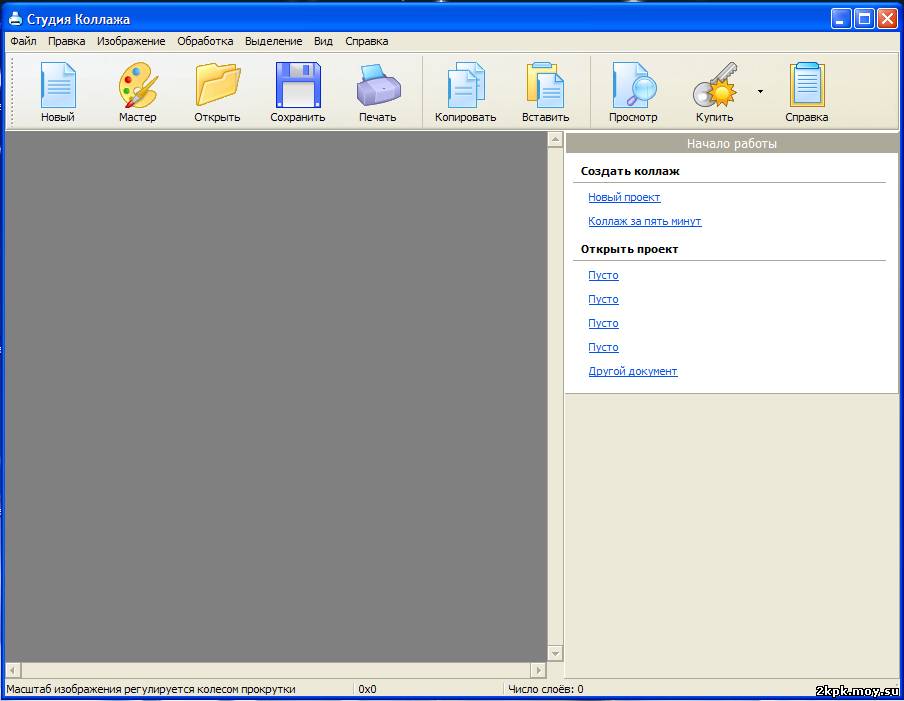This screenshot has width=904, height=701.
Task: Open the Файл menu
Action: [24, 42]
